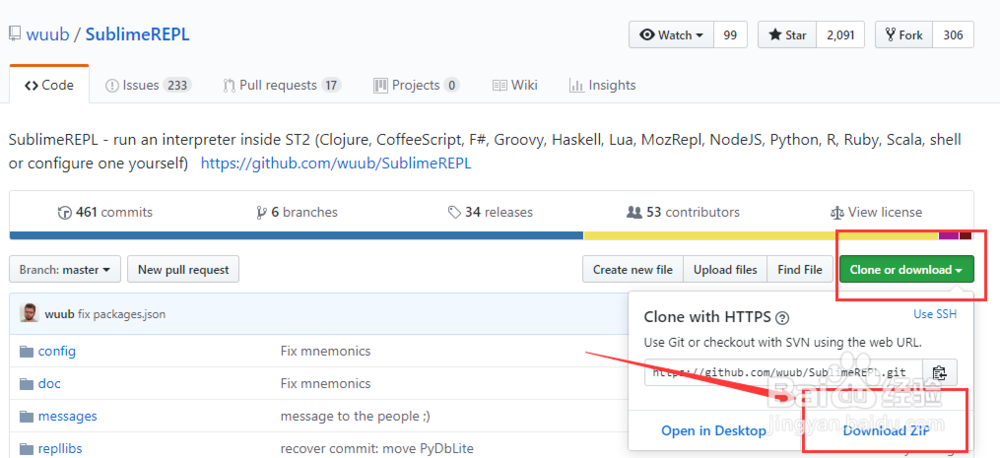This screenshot has width=1000, height=458.
Task: View the 2,091 stargazers count
Action: pos(841,35)
